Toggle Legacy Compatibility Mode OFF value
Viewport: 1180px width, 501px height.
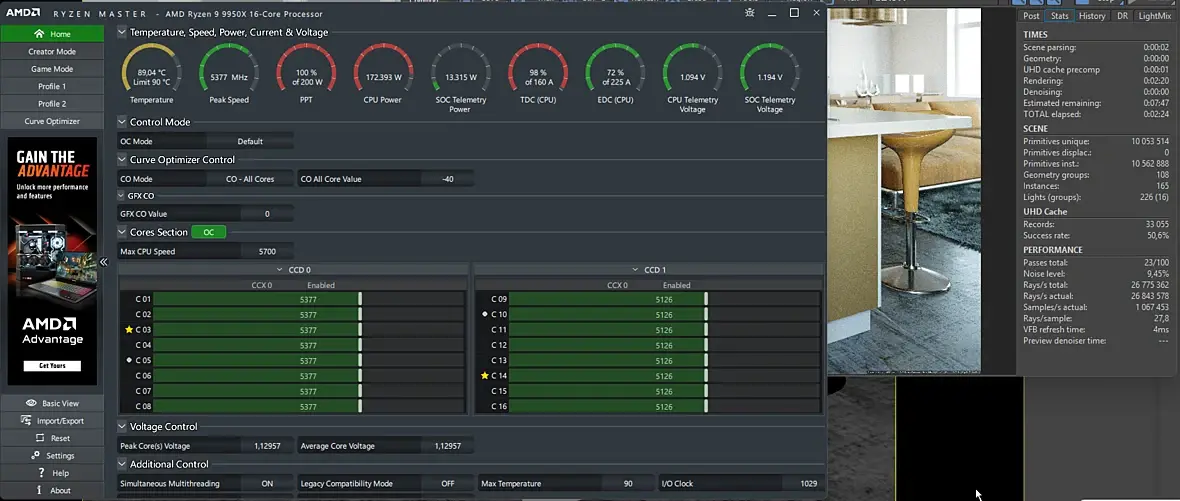(x=447, y=483)
